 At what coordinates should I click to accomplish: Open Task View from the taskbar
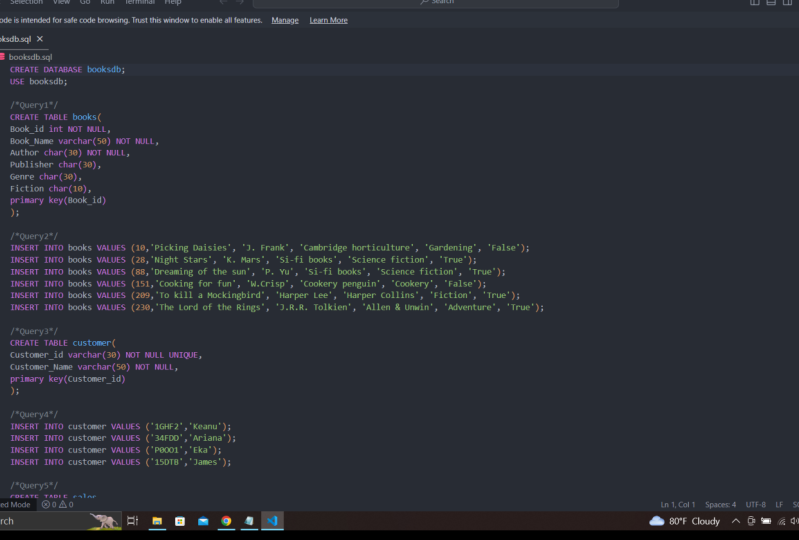click(x=132, y=521)
